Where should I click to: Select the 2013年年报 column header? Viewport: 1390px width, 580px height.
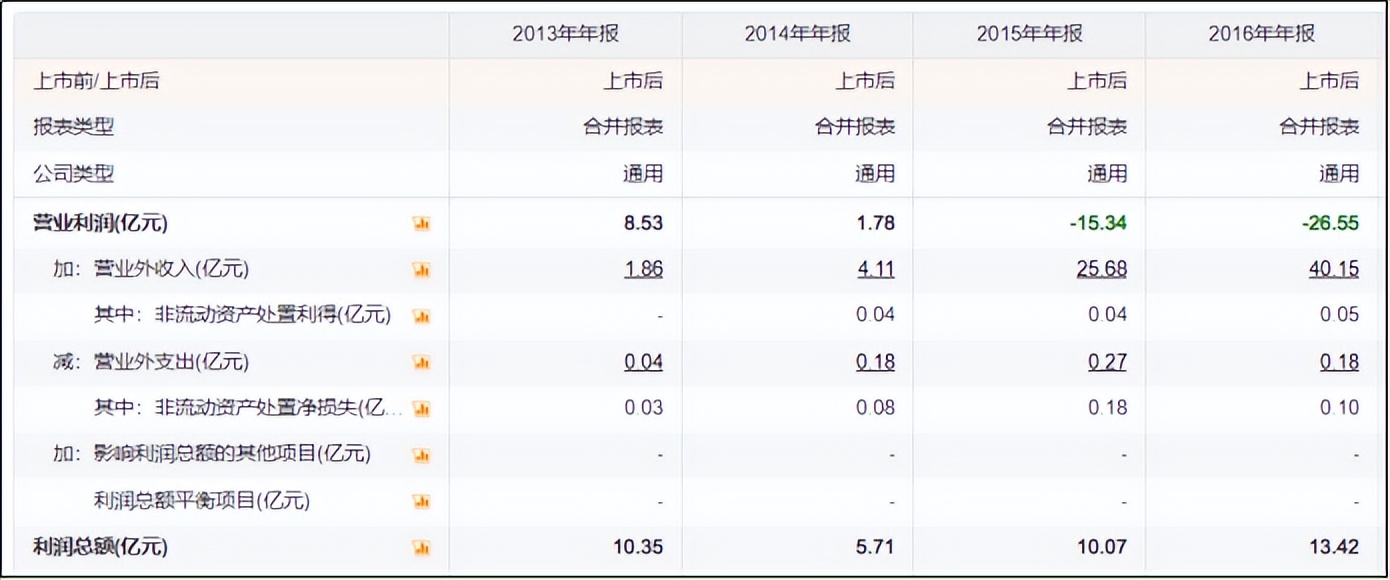click(x=566, y=34)
